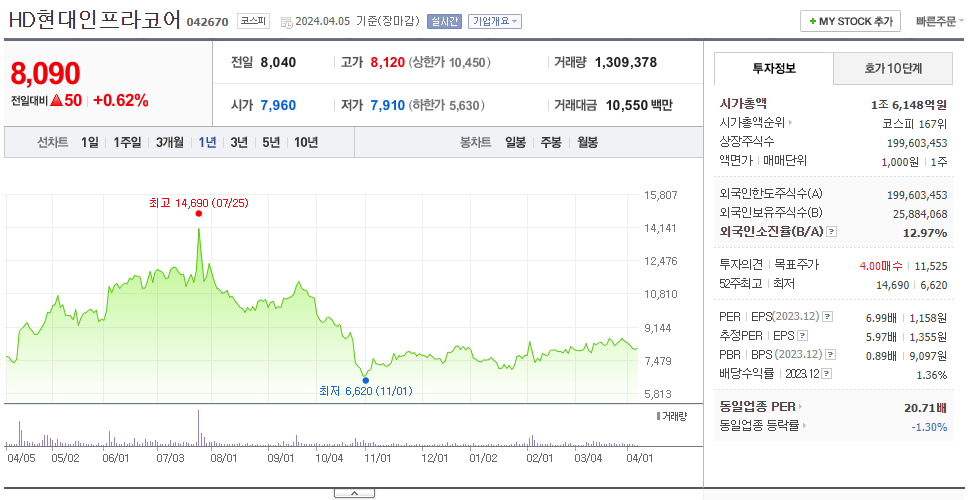Select the 1일 line chart period
968x500 pixels.
pos(90,143)
